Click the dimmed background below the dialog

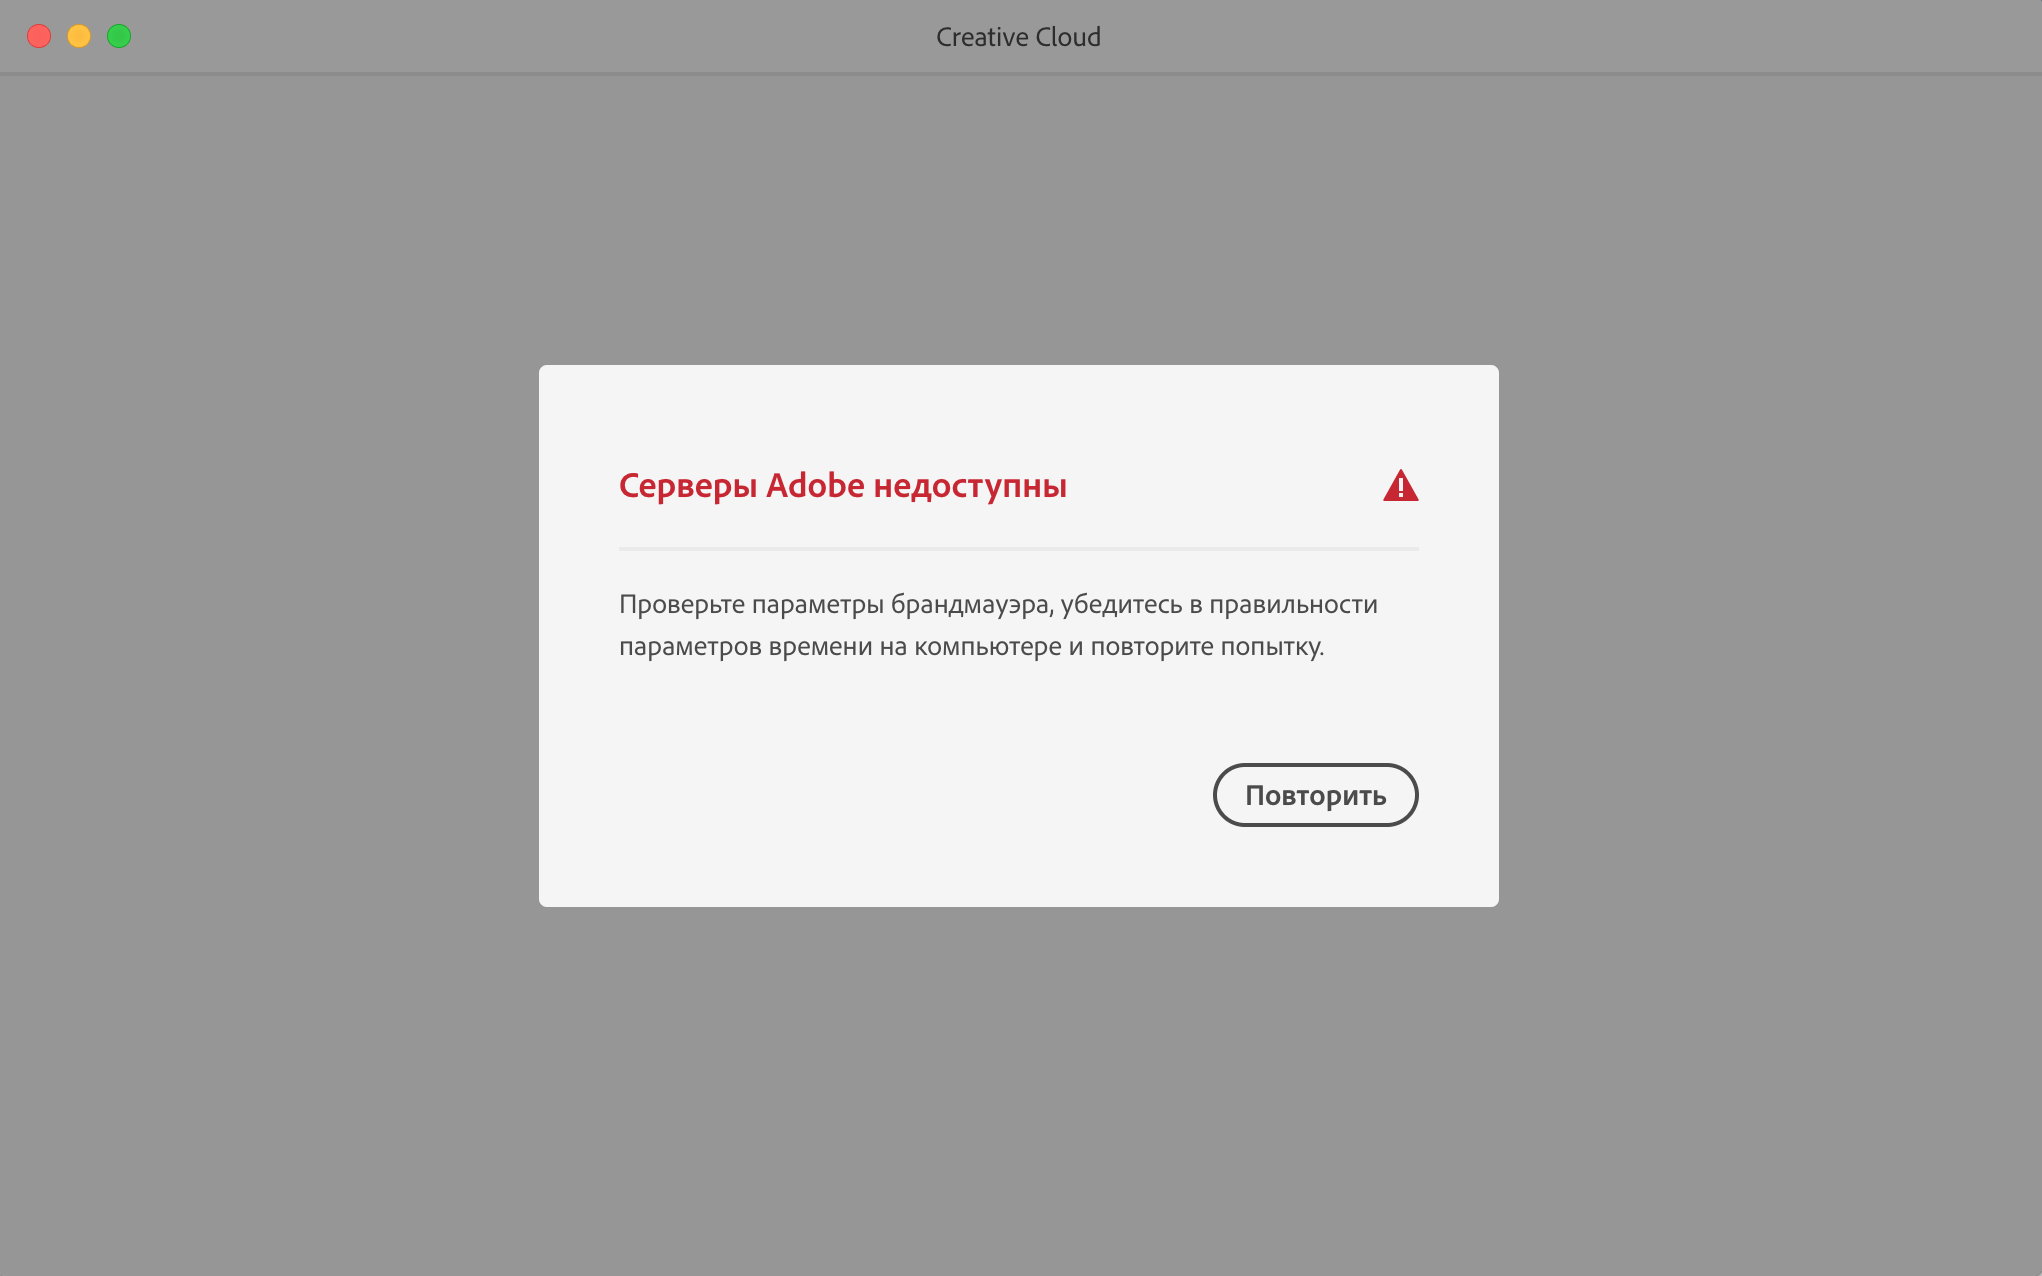point(1018,1090)
